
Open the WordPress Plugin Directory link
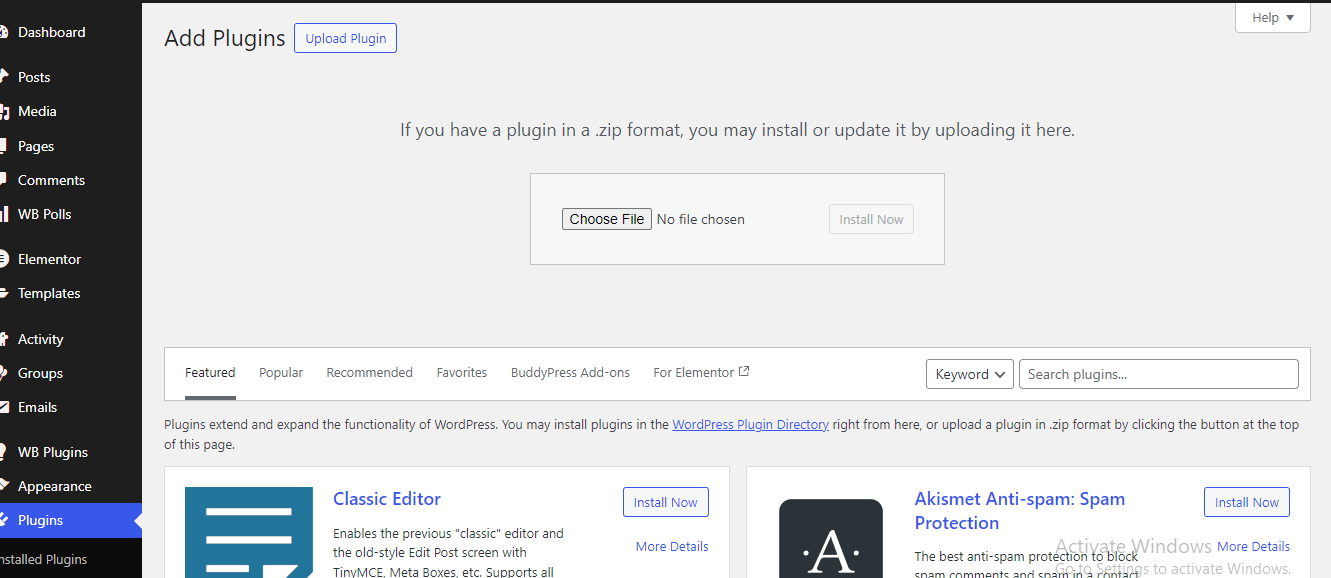click(x=750, y=425)
